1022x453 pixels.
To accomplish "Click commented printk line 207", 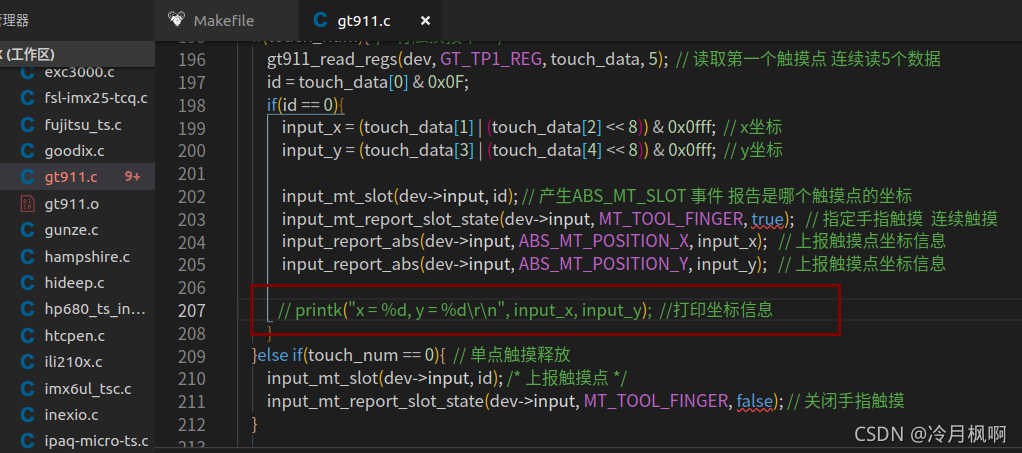I will point(525,311).
